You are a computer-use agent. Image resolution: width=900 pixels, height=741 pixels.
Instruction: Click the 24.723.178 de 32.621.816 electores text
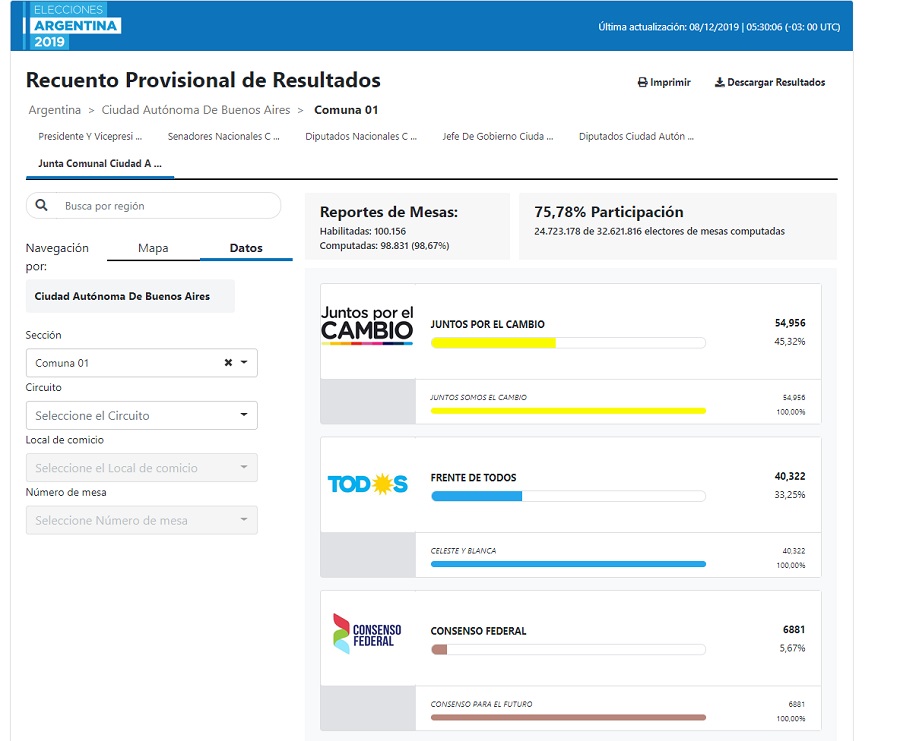pos(660,231)
